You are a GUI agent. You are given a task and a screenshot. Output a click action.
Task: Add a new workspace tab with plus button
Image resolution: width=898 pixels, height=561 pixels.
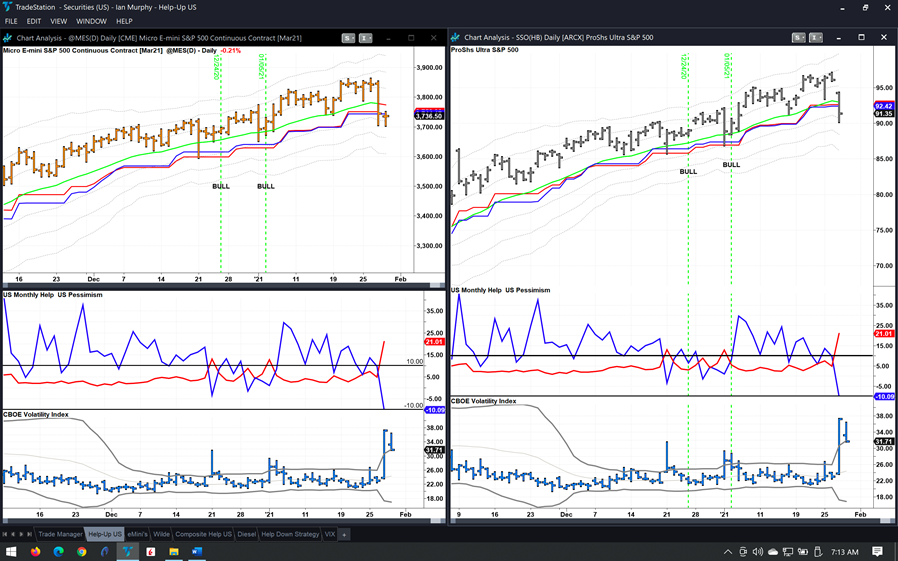click(x=343, y=534)
